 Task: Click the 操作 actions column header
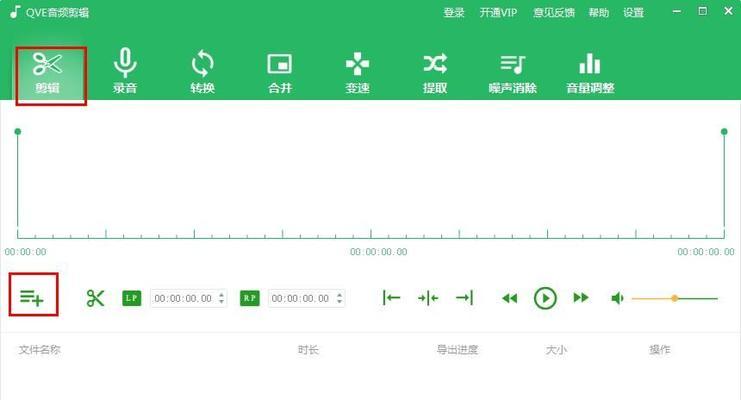(x=659, y=350)
